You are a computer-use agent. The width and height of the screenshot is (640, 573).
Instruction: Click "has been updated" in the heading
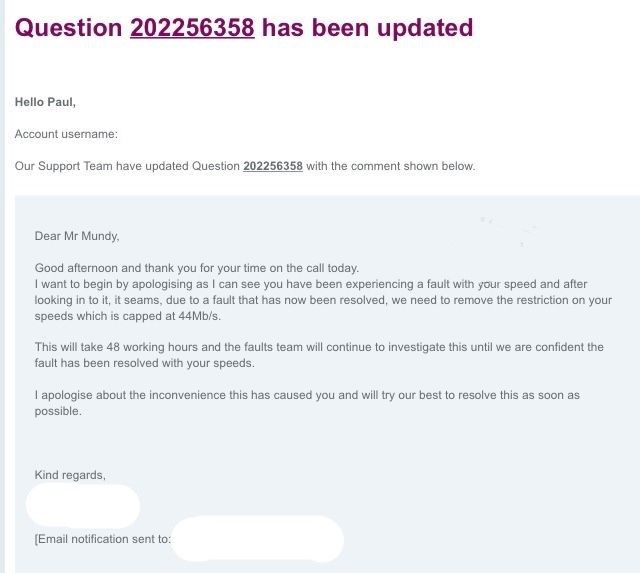(367, 27)
